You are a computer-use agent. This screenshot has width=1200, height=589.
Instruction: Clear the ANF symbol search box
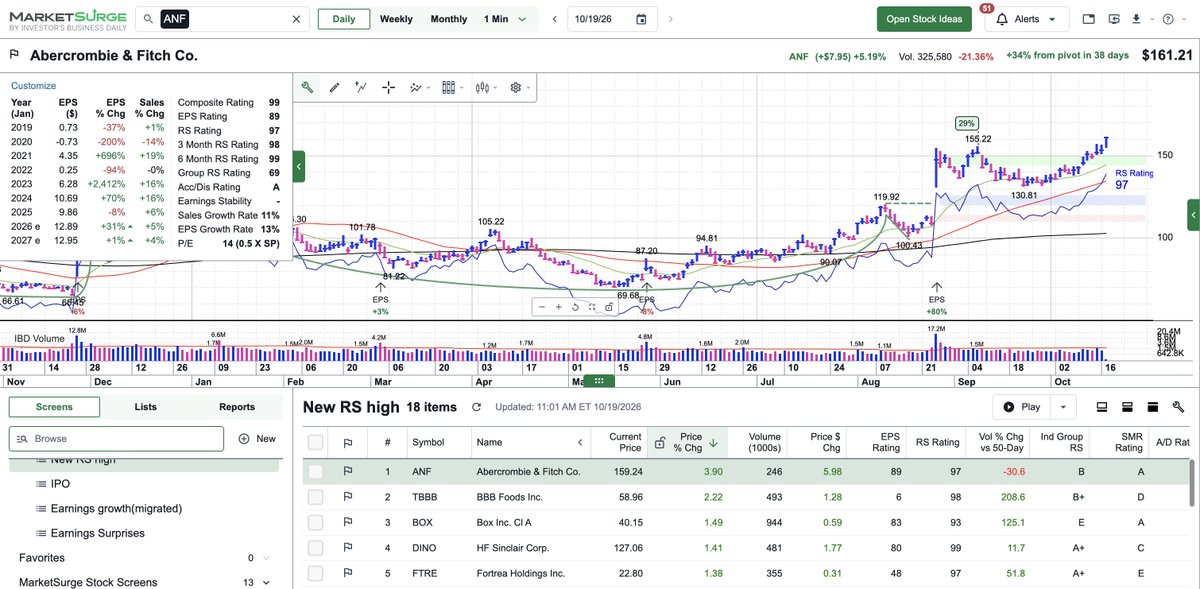296,19
